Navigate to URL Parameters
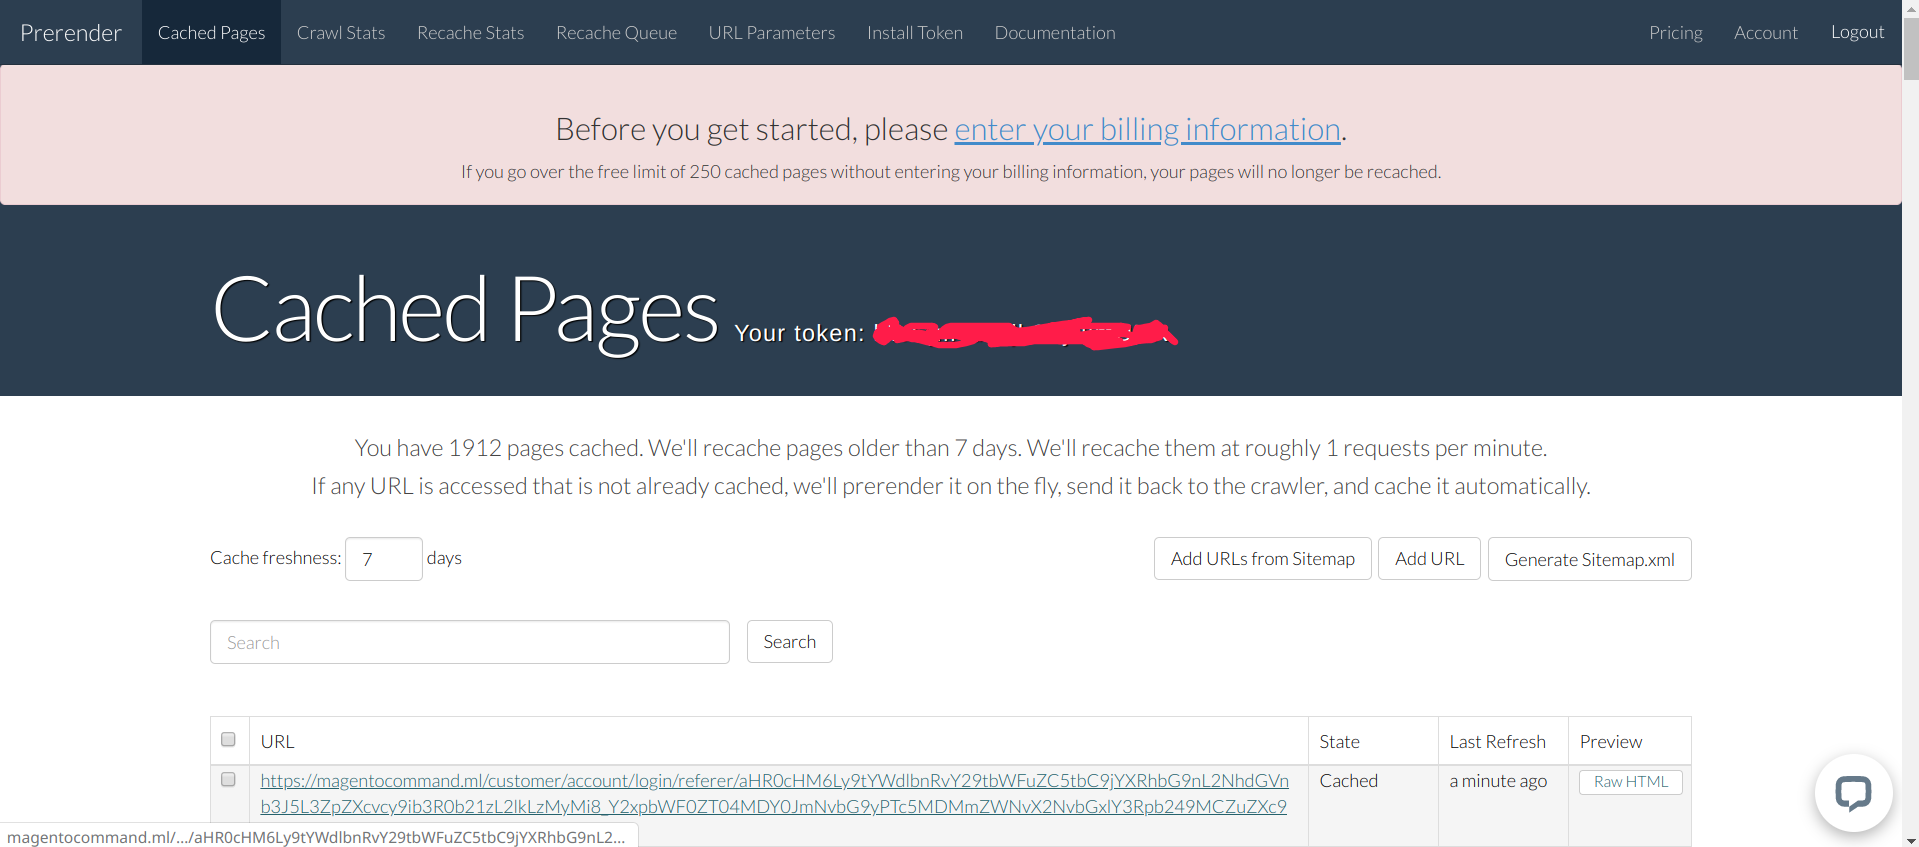The height and width of the screenshot is (847, 1919). [771, 33]
